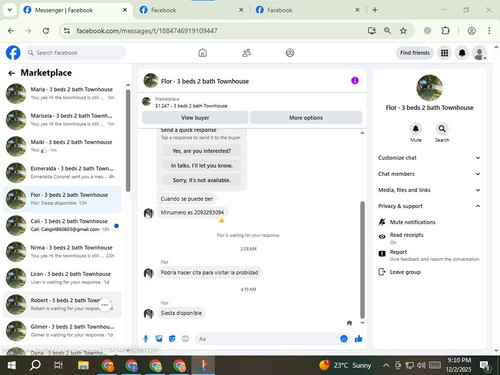Click the weather 23°C Sunny widget
This screenshot has height=375, width=500.
click(345, 365)
